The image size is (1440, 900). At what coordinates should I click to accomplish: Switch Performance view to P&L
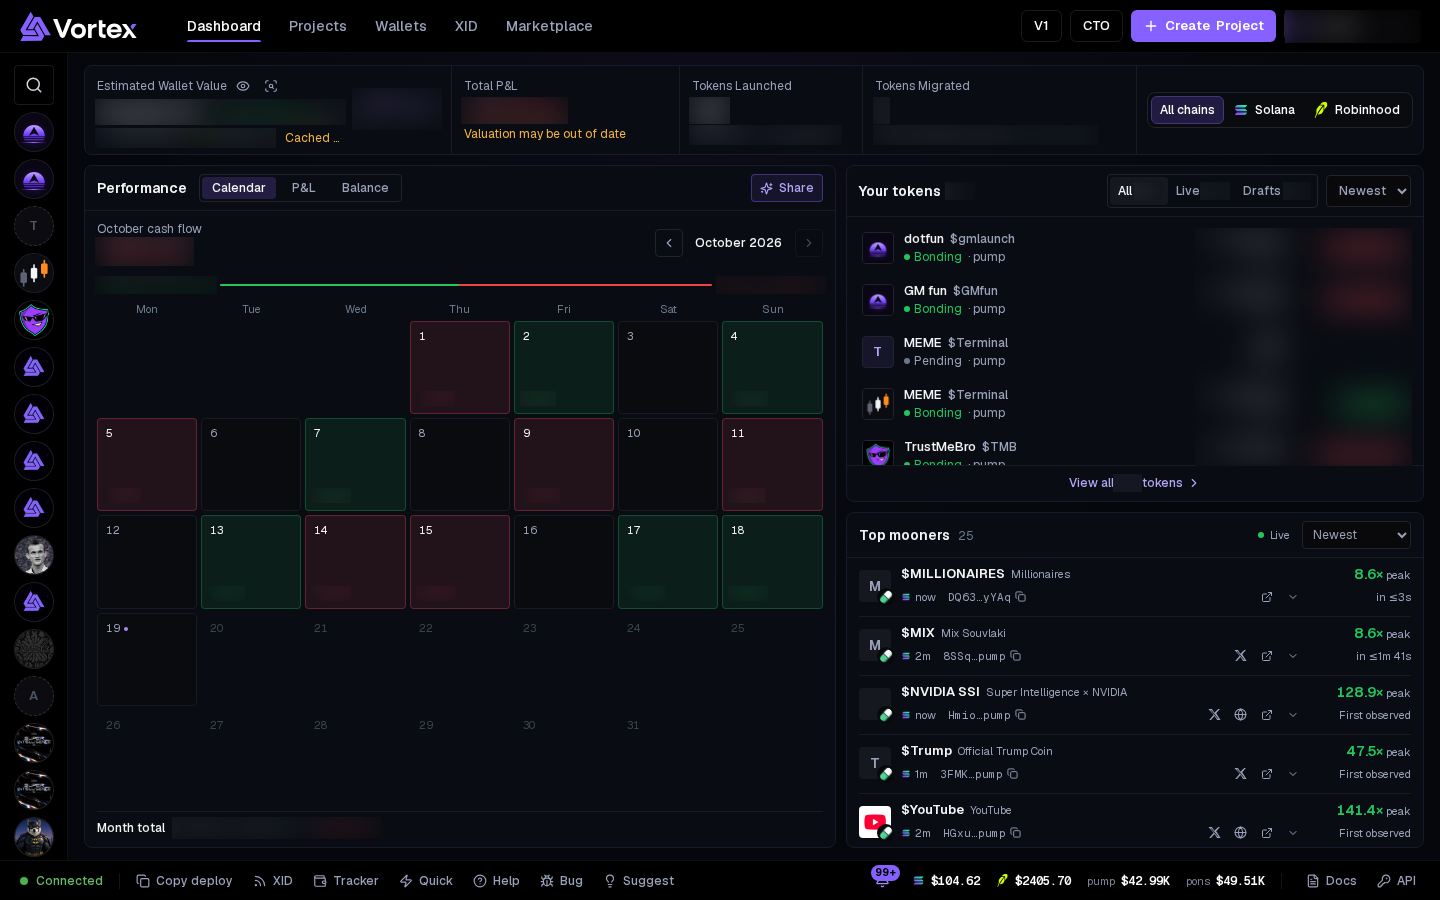[304, 188]
